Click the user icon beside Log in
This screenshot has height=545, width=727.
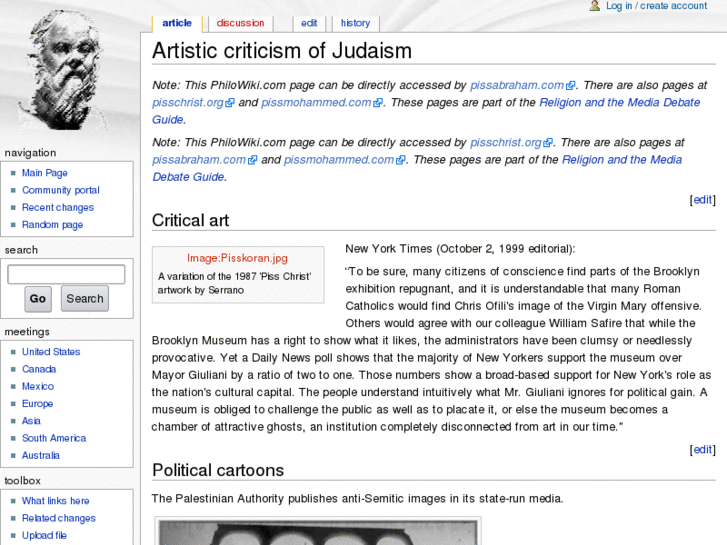(x=594, y=6)
